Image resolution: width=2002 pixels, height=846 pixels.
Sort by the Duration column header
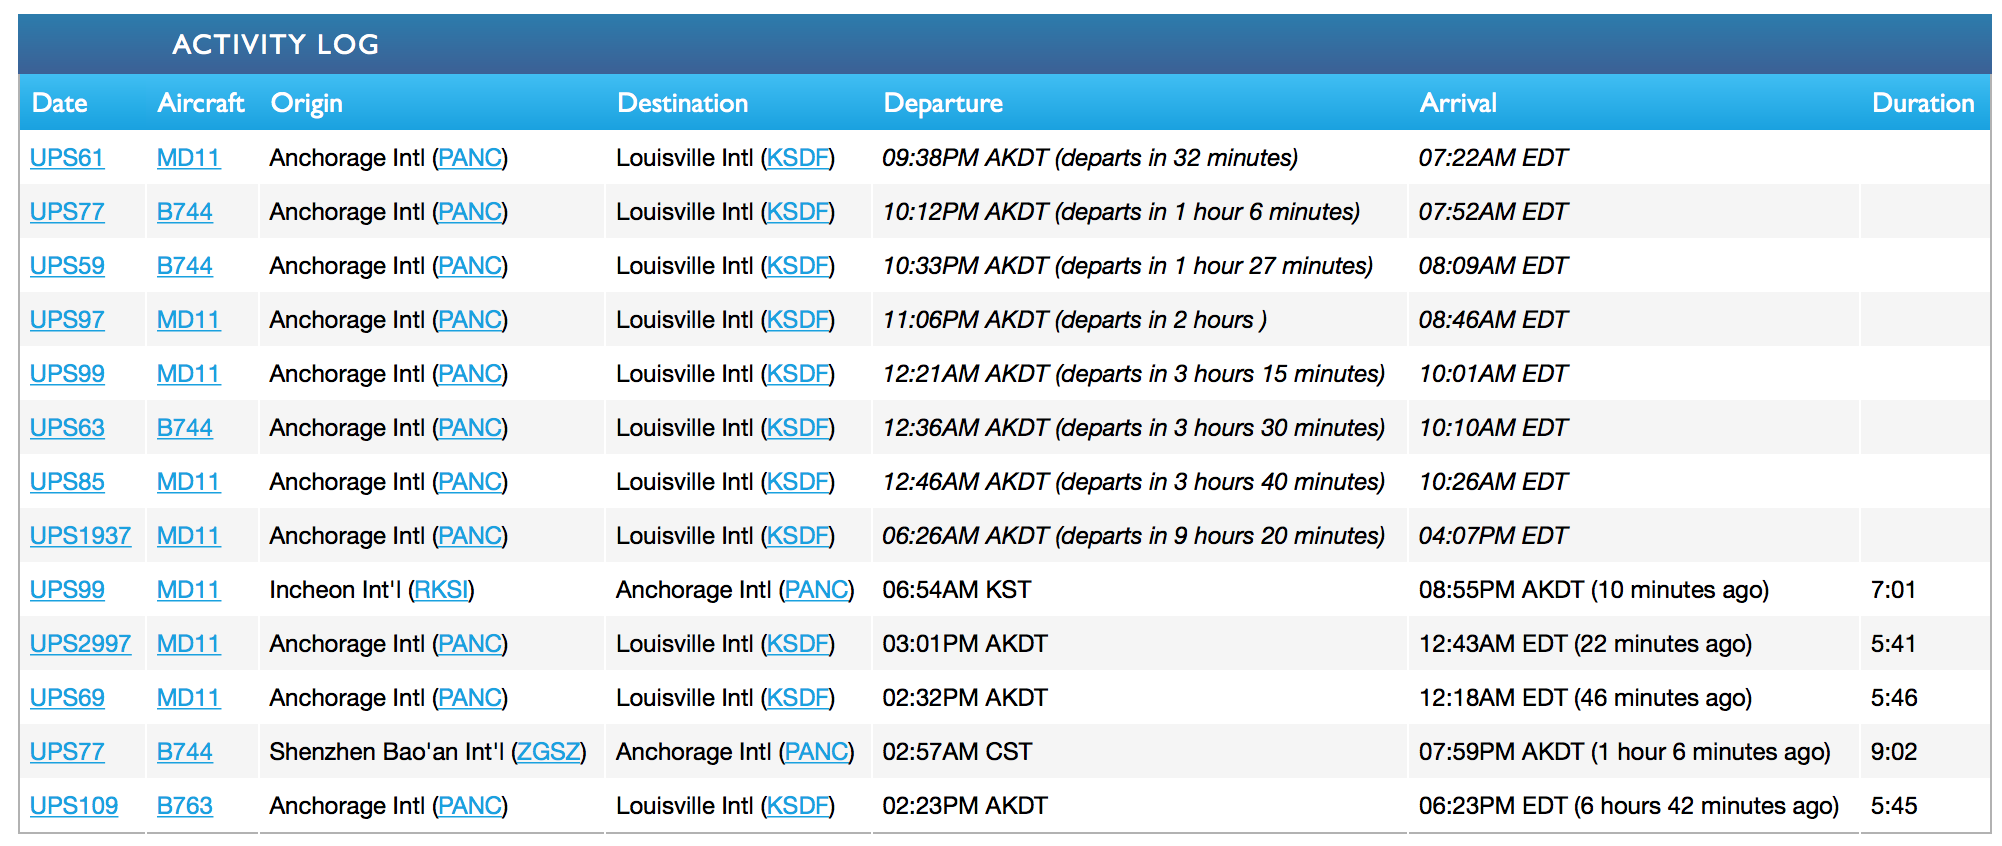[x=1922, y=103]
